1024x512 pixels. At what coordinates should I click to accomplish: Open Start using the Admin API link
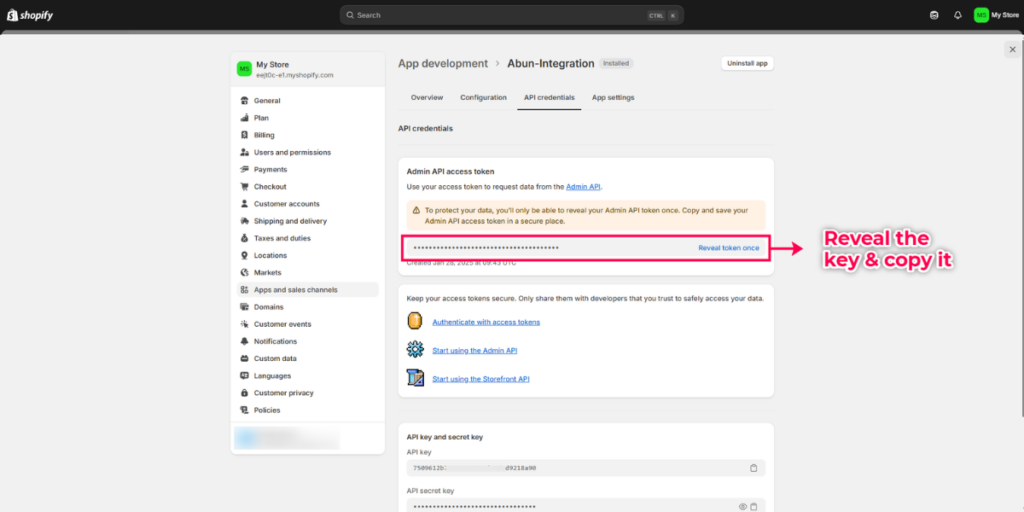(x=475, y=351)
